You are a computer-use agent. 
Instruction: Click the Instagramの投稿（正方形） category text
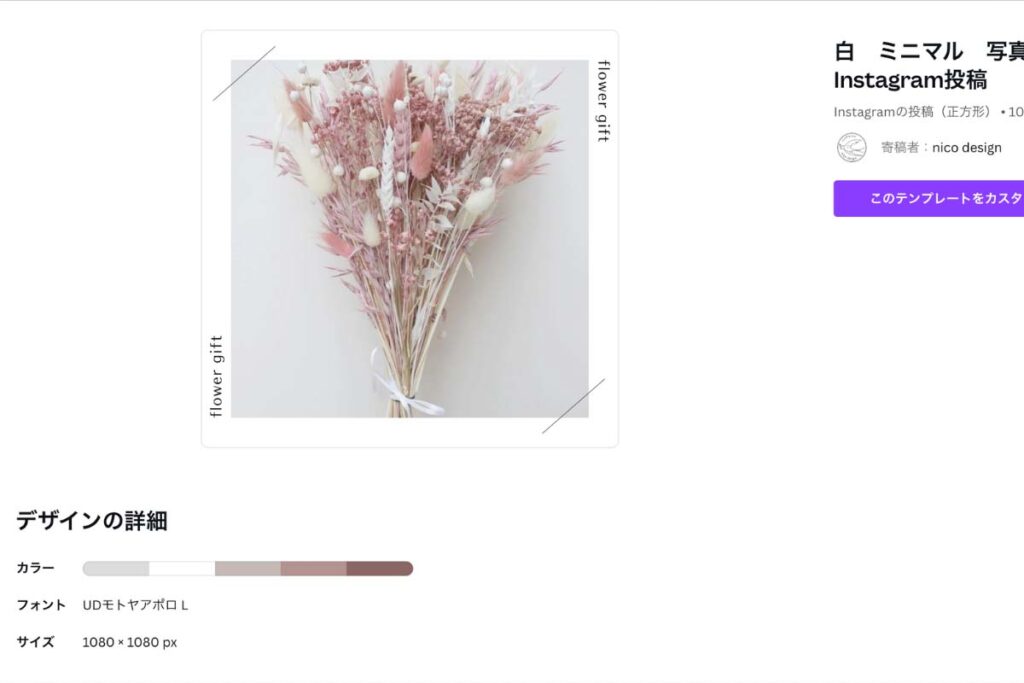[912, 112]
